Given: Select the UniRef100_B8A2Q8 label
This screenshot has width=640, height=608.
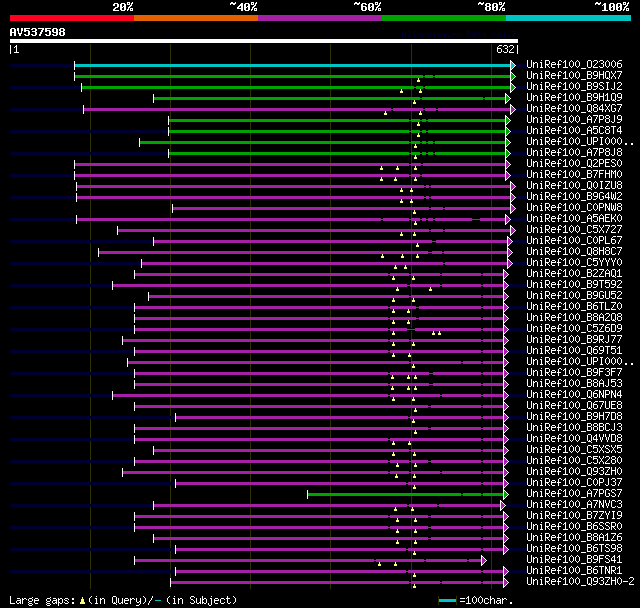Looking at the screenshot, I should click(574, 318).
